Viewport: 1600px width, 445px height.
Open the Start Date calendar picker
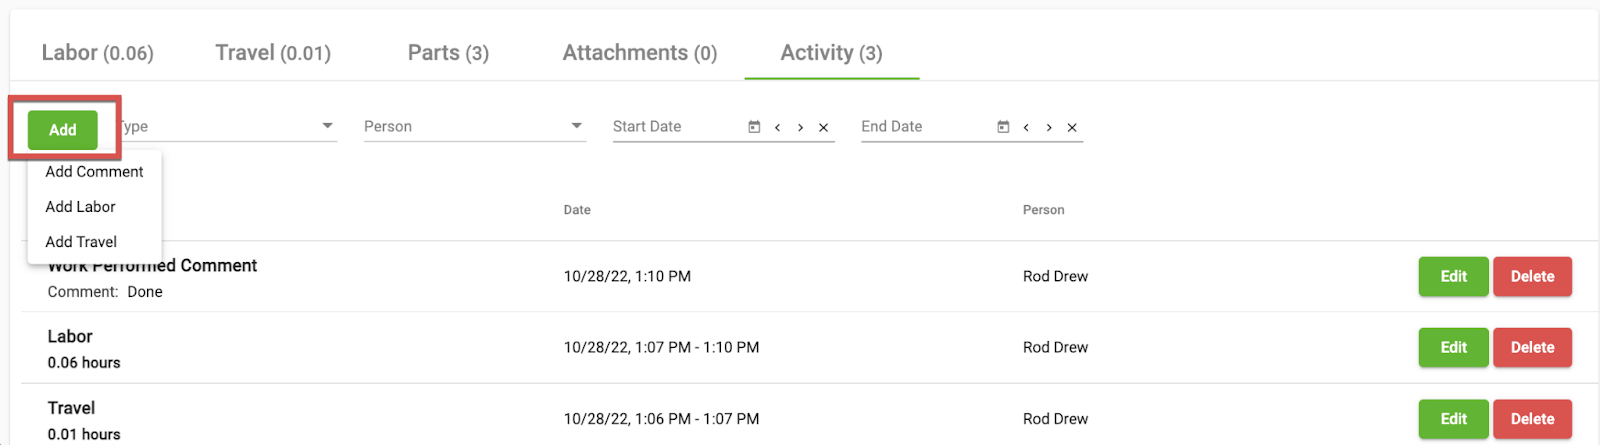tap(754, 127)
